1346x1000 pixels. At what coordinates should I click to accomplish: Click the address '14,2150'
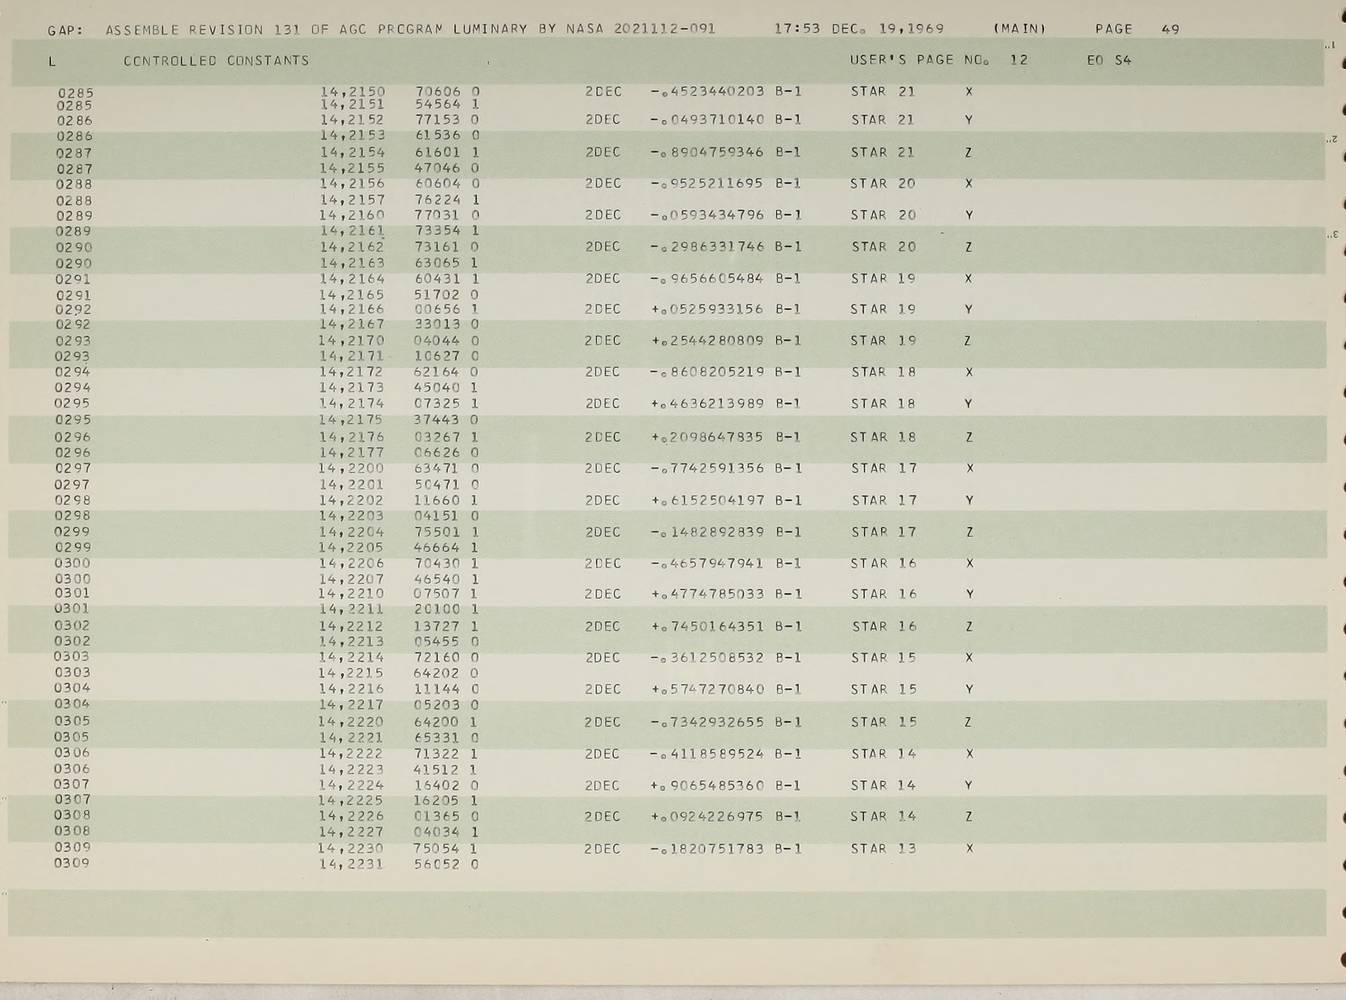[x=352, y=91]
